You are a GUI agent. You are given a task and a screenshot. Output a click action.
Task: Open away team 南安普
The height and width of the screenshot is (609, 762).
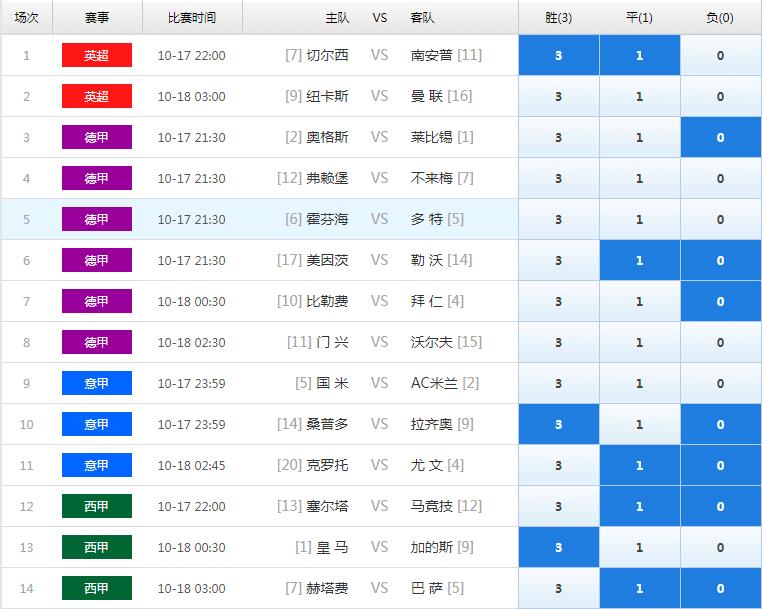point(432,55)
